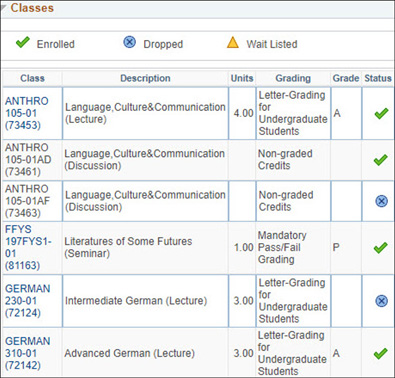Click the Status column header
The image size is (395, 378).
[x=378, y=78]
